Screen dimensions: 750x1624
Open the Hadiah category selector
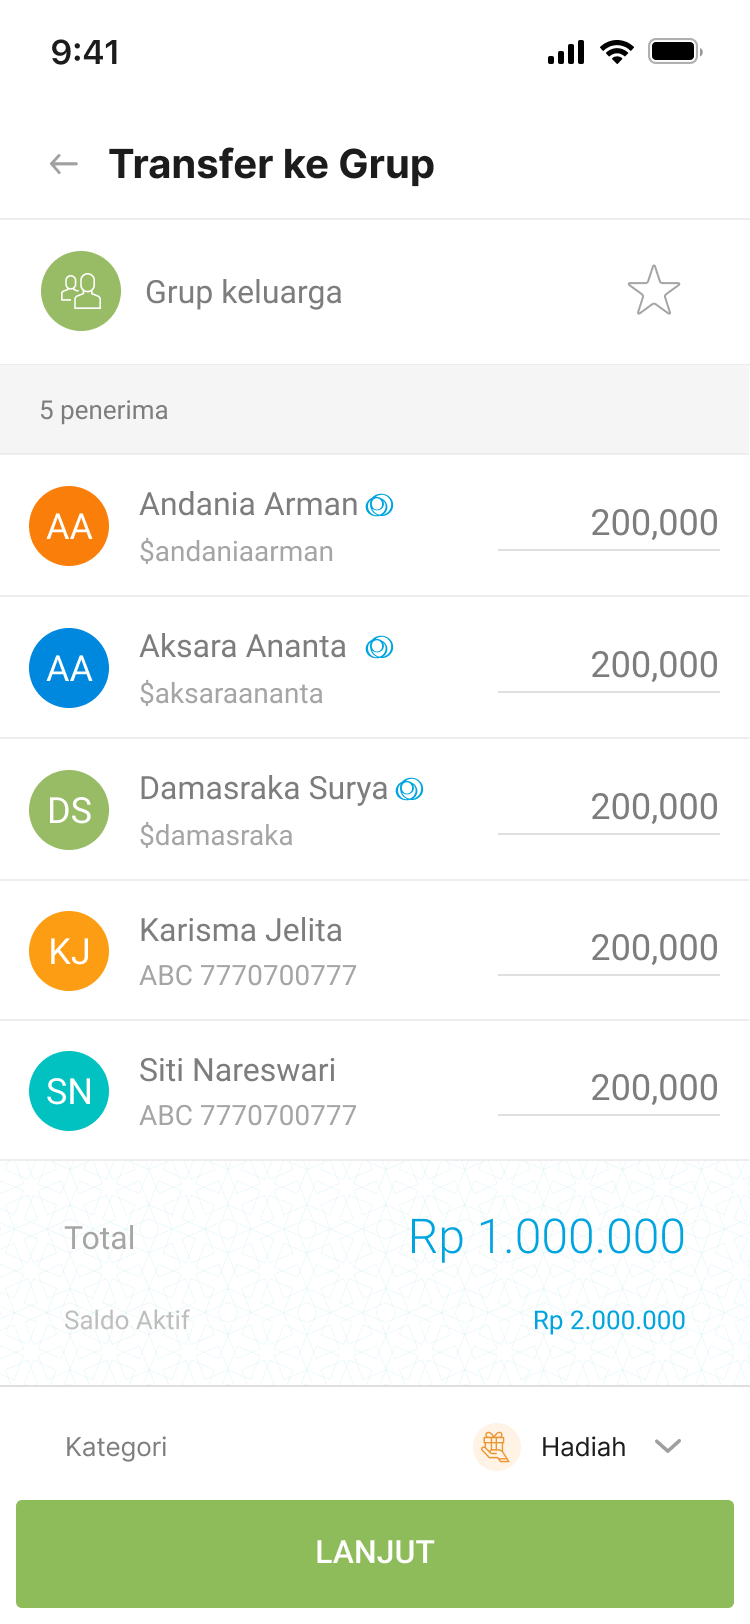(x=583, y=1447)
